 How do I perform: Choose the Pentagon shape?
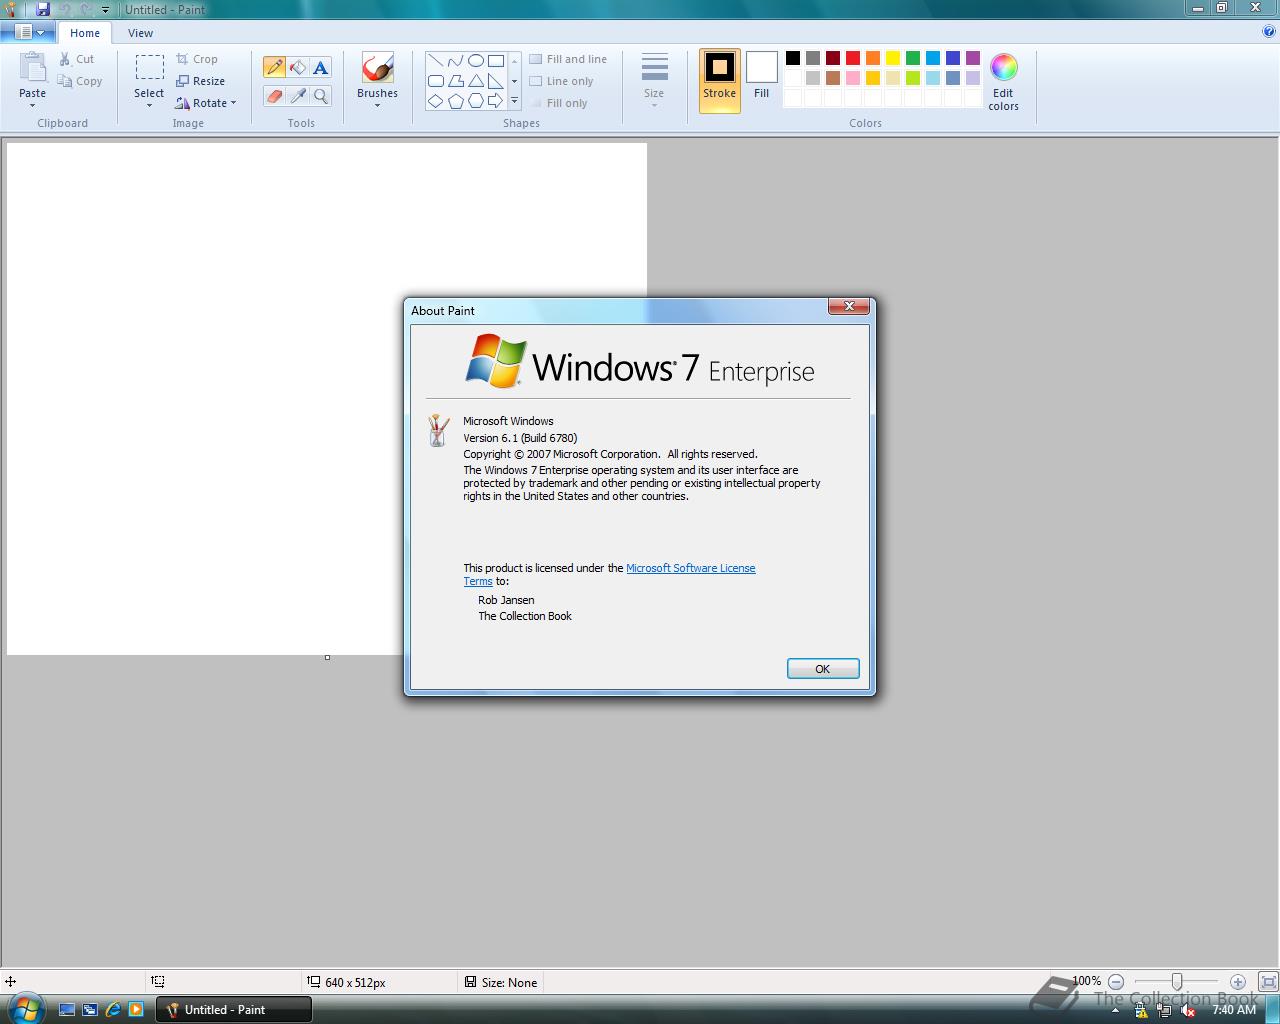click(x=456, y=101)
